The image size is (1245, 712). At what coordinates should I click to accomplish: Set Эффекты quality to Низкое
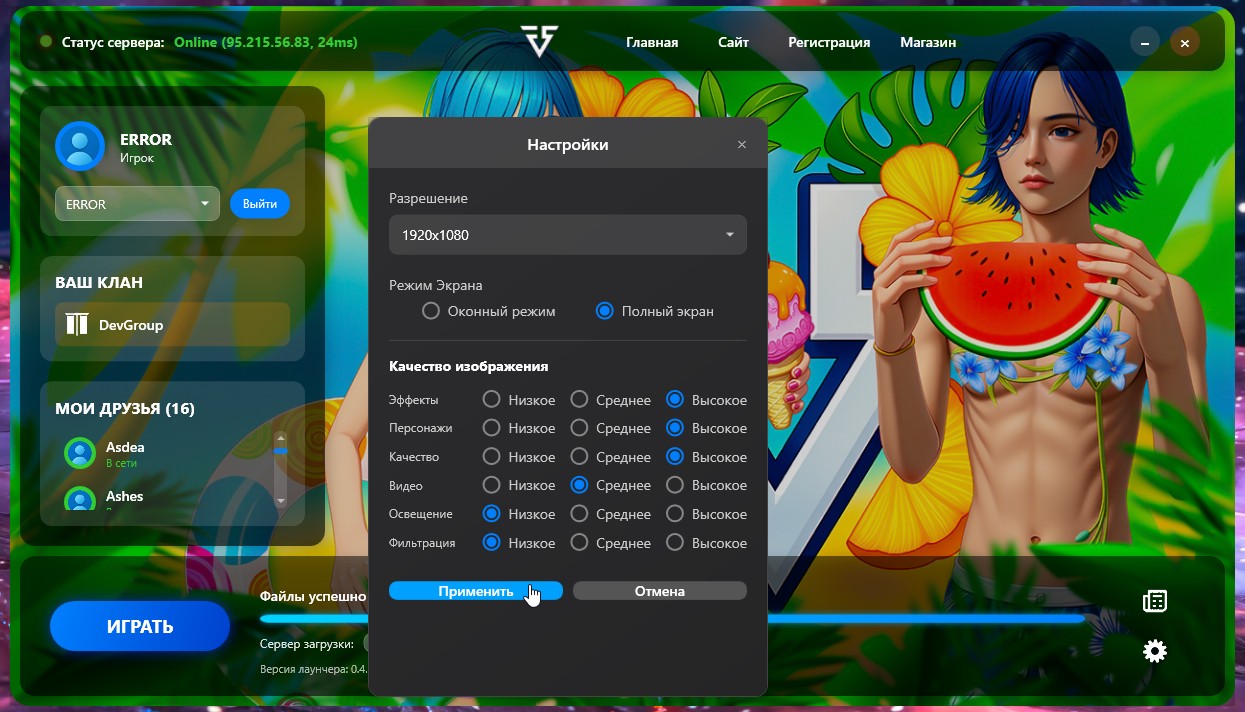point(491,400)
